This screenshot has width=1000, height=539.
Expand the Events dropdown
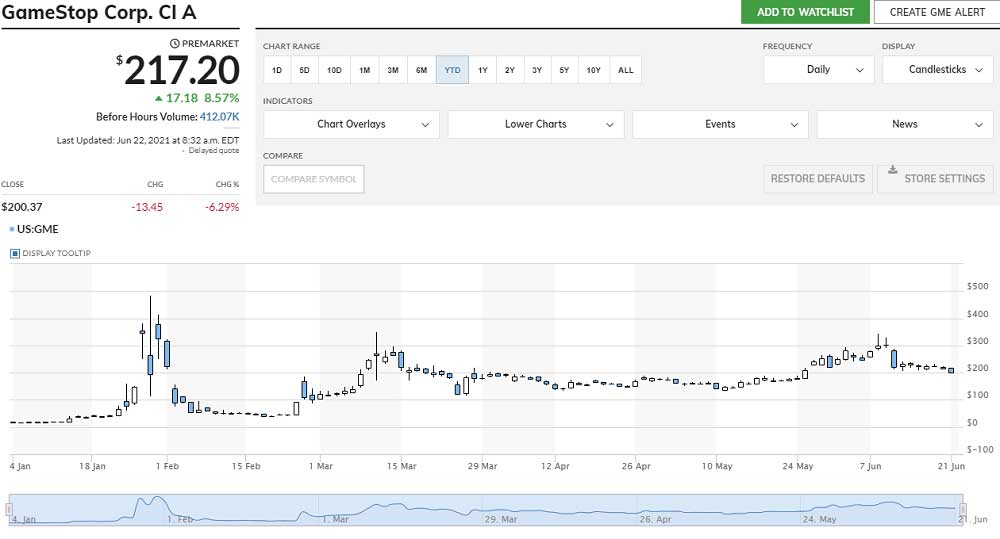(x=720, y=124)
